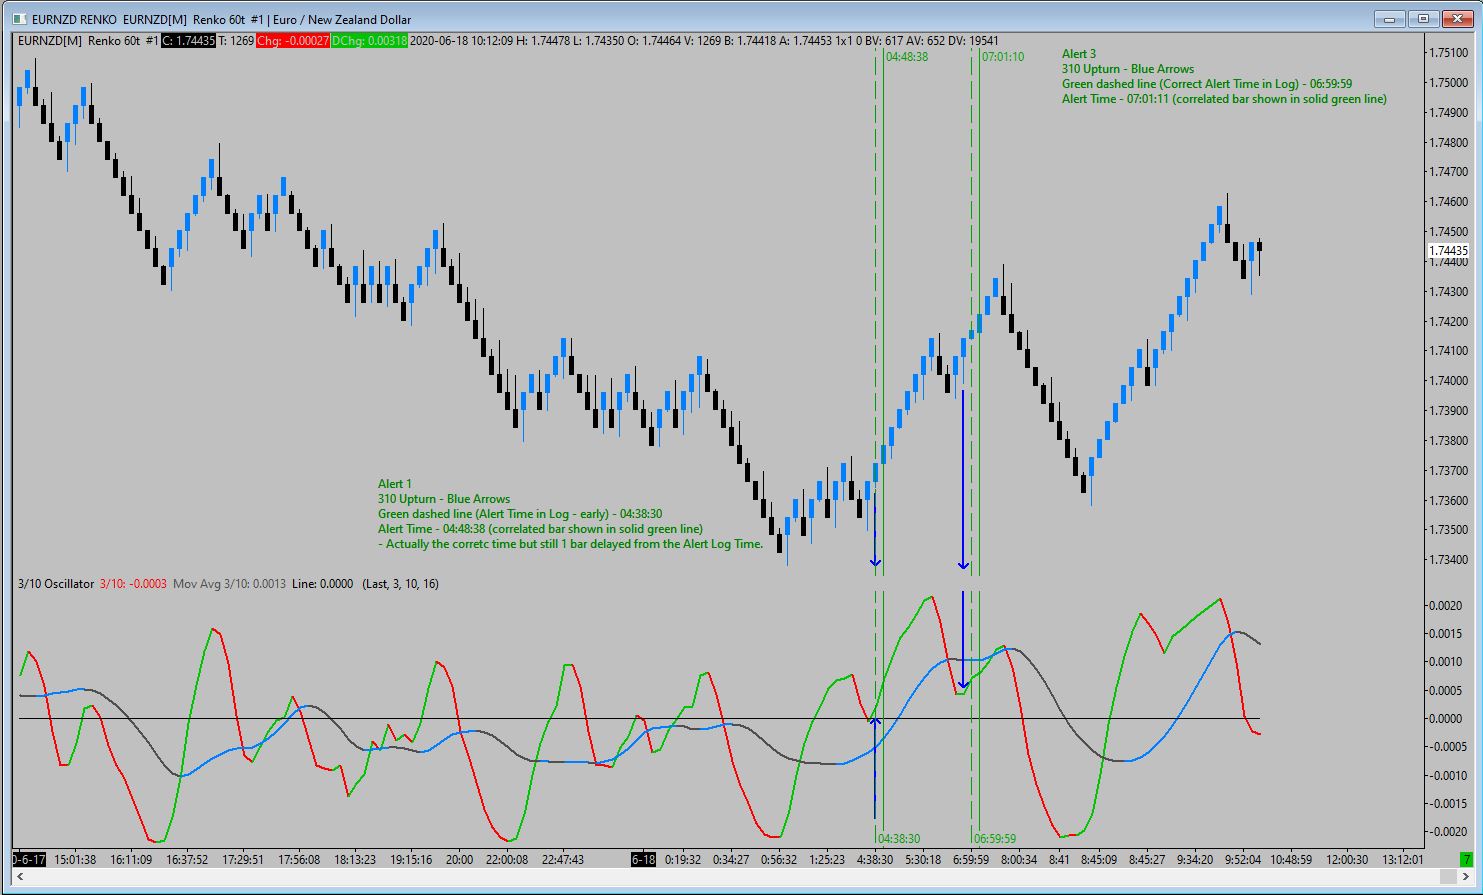
Task: Click the '0.0000' oscillator scale label
Action: (1445, 719)
